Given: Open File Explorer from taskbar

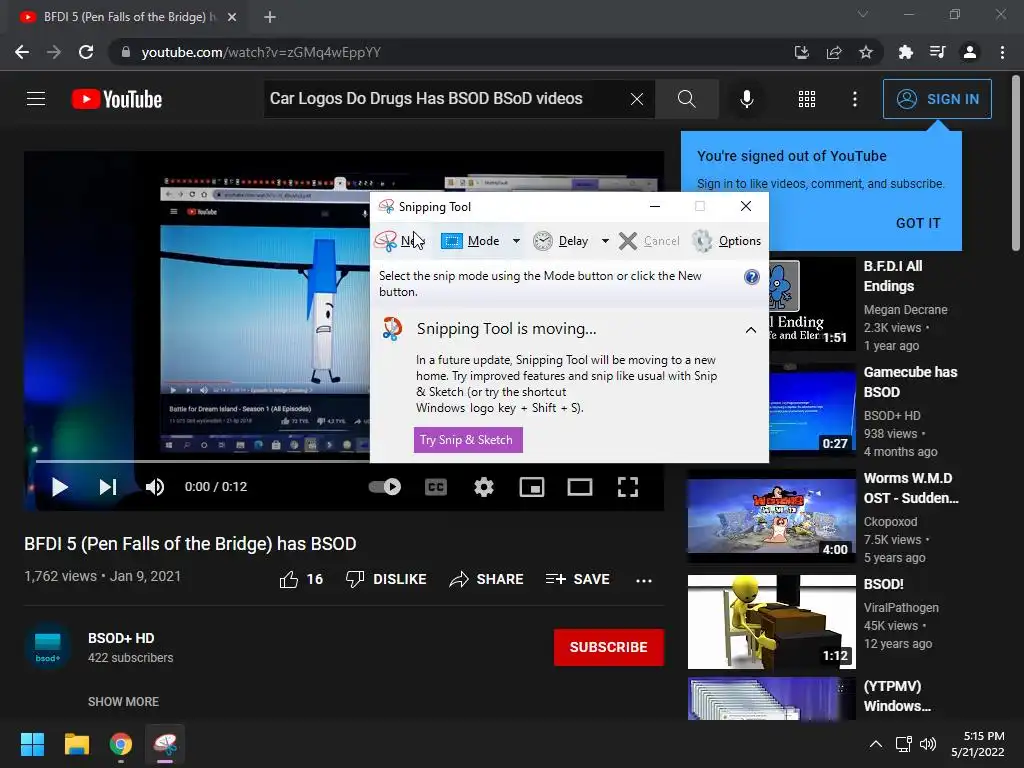Looking at the screenshot, I should click(x=76, y=744).
